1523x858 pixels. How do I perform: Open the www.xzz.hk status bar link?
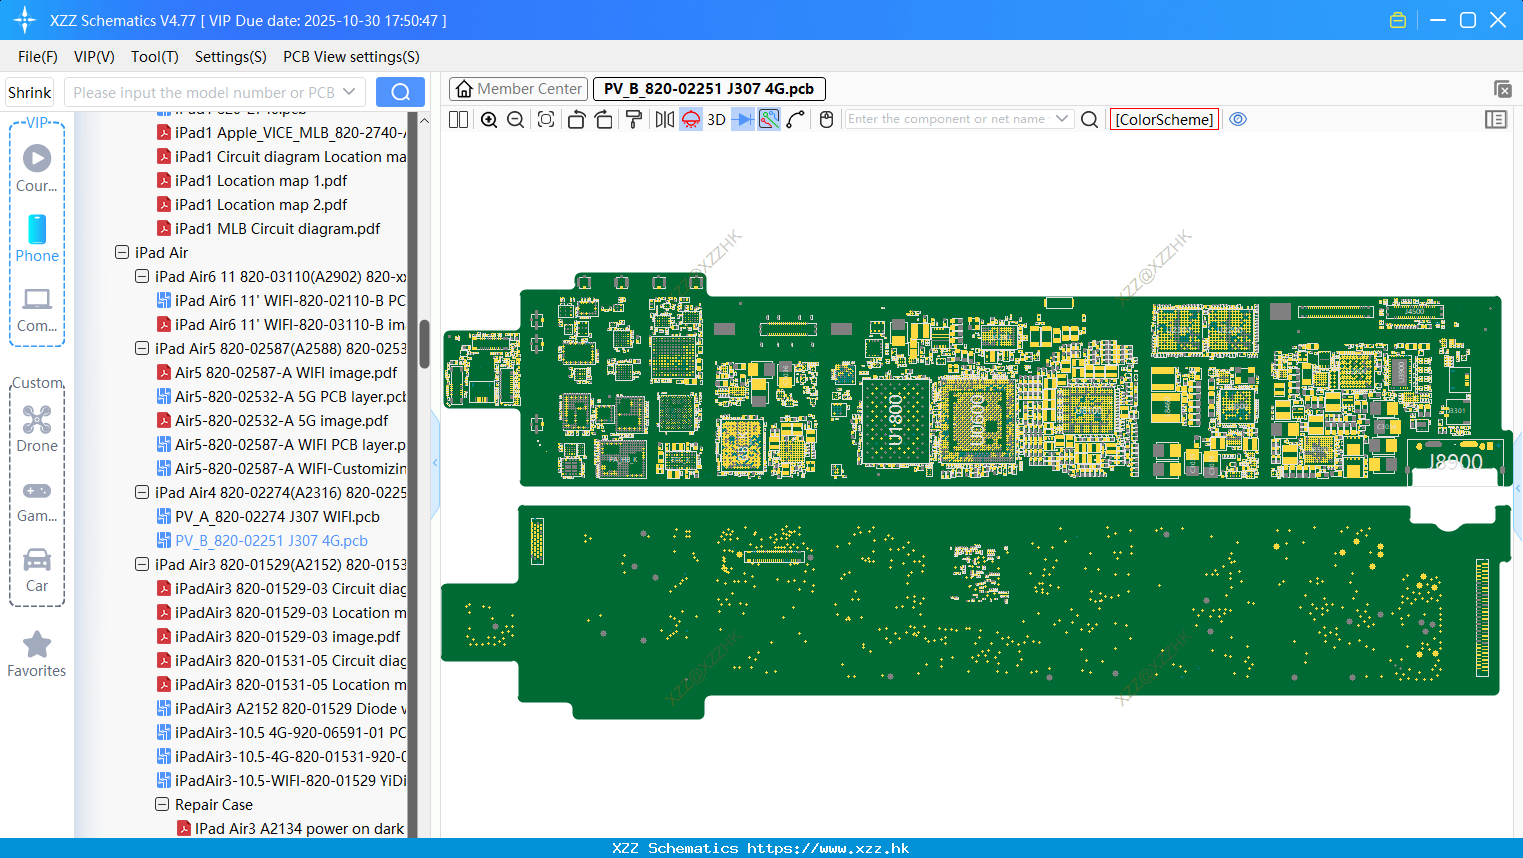pos(828,848)
